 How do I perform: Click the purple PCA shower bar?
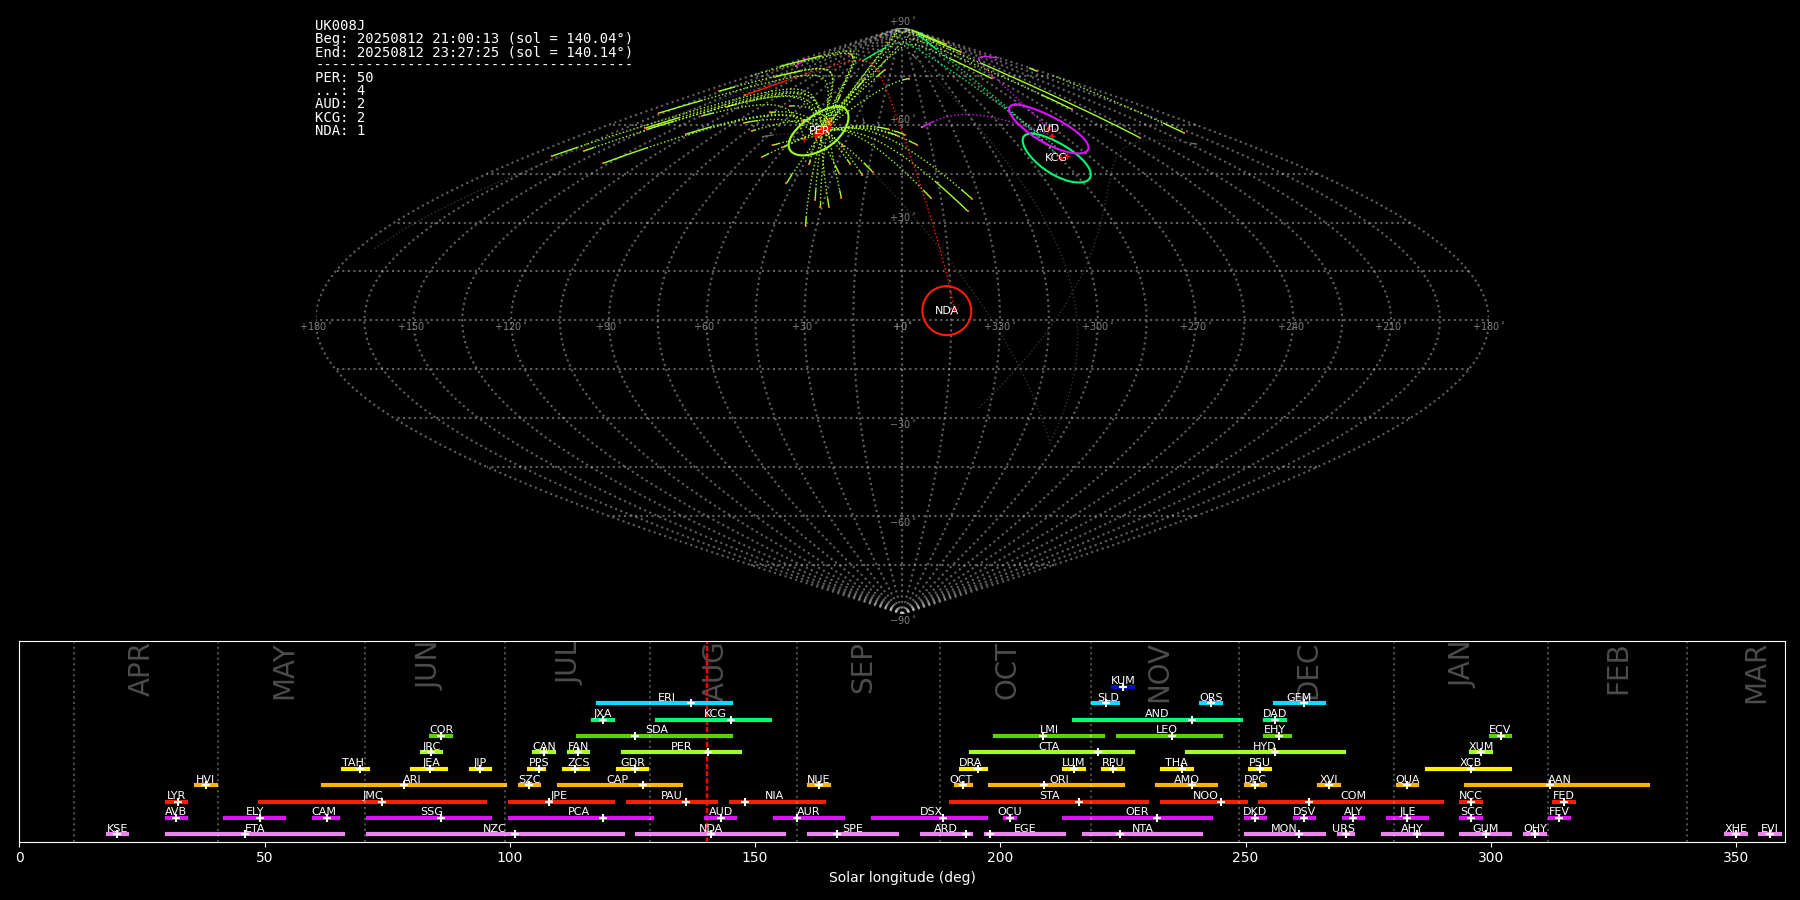pos(580,818)
